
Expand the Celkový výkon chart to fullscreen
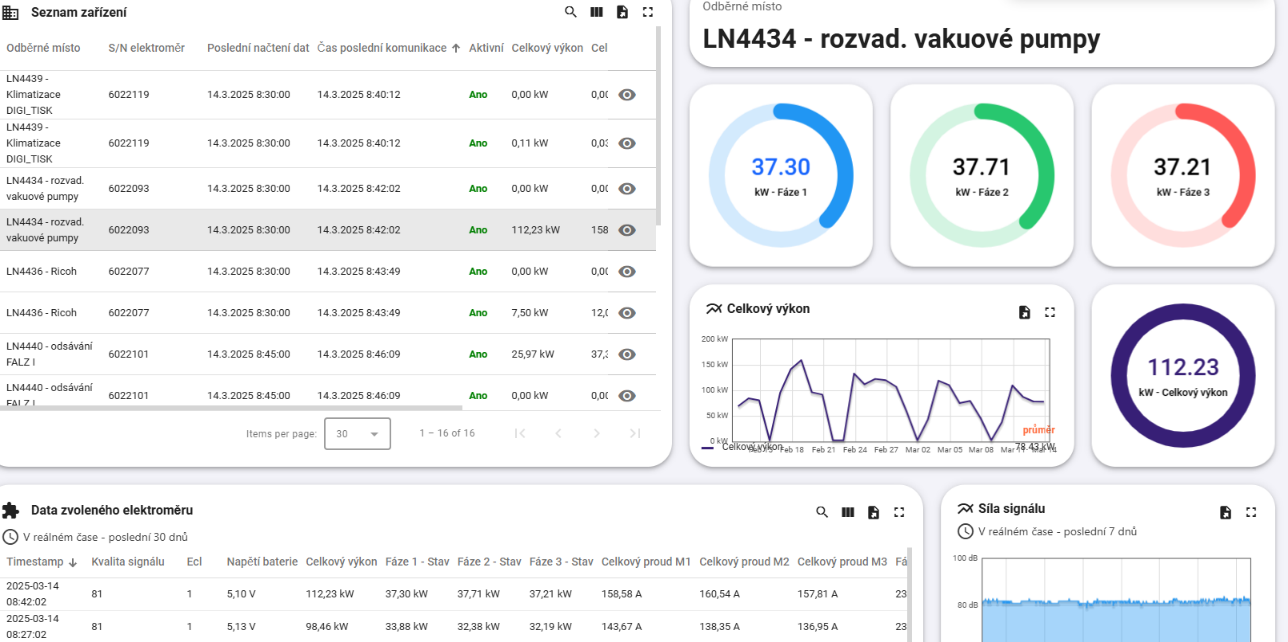click(x=1050, y=312)
